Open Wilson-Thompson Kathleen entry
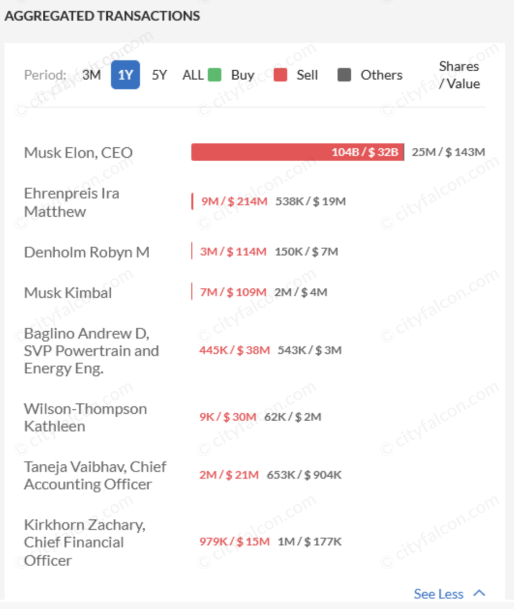 click(x=85, y=418)
